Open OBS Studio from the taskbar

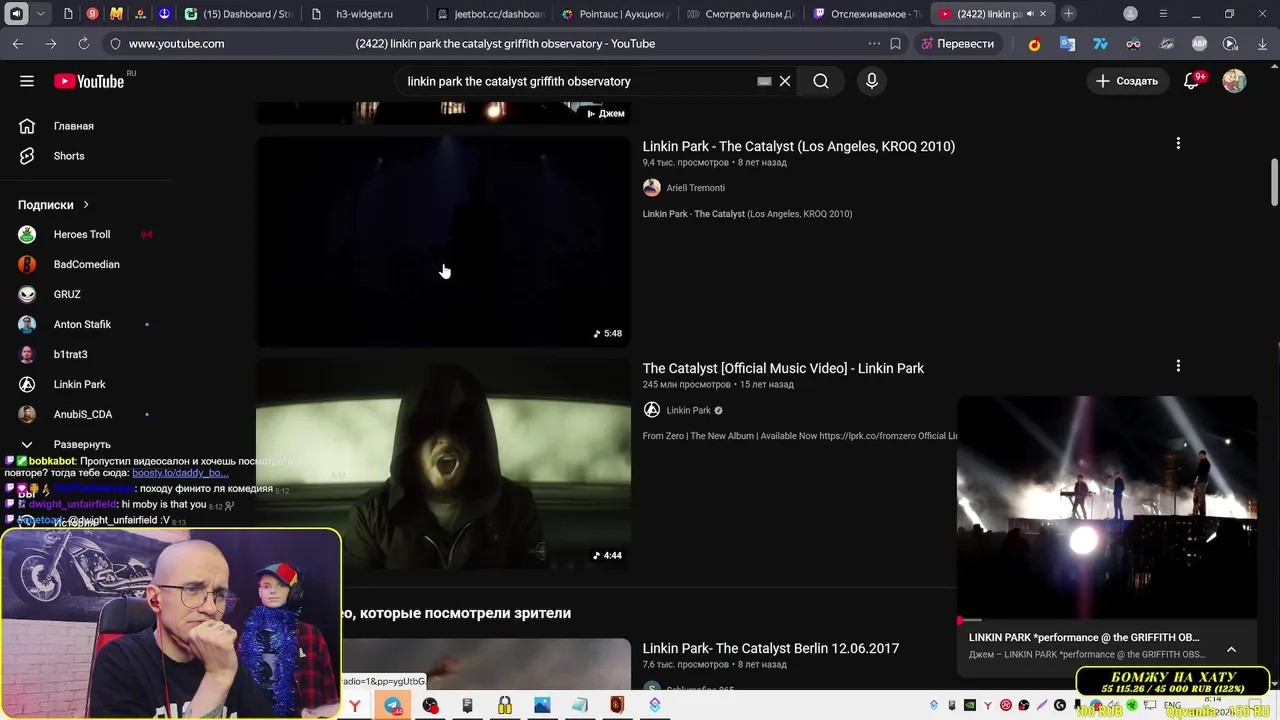click(430, 705)
